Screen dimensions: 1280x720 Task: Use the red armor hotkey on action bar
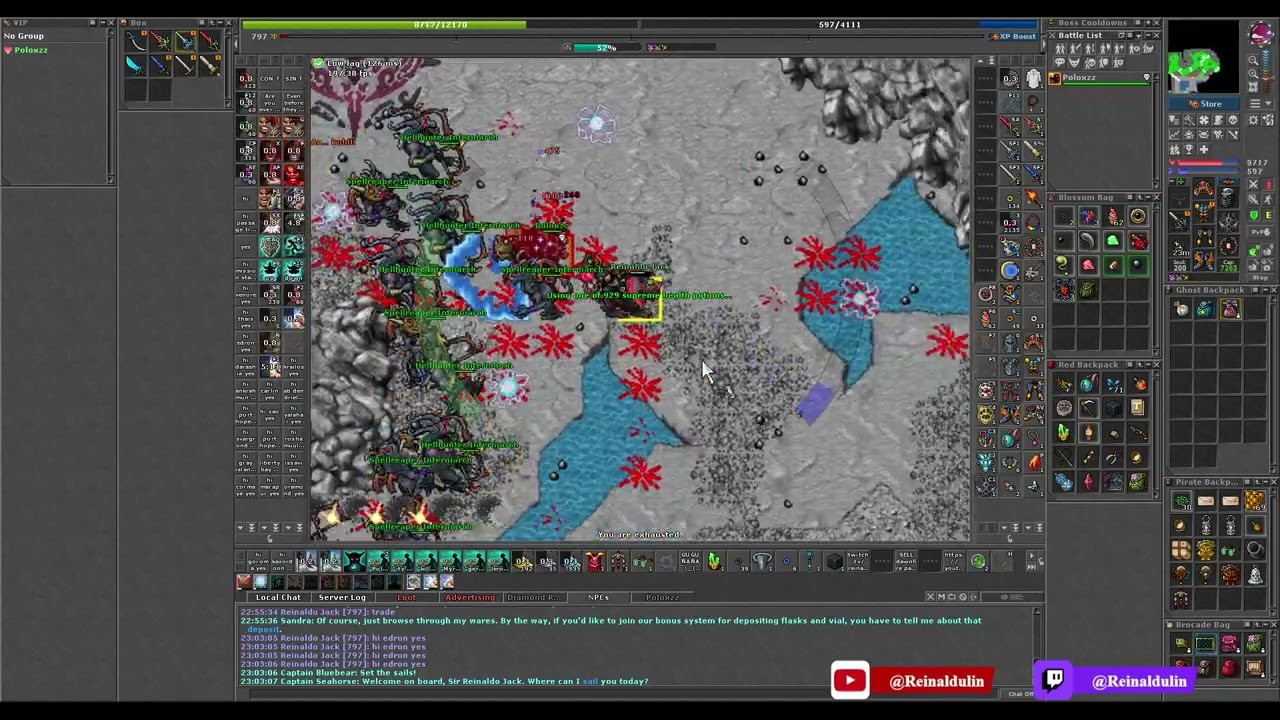[595, 562]
